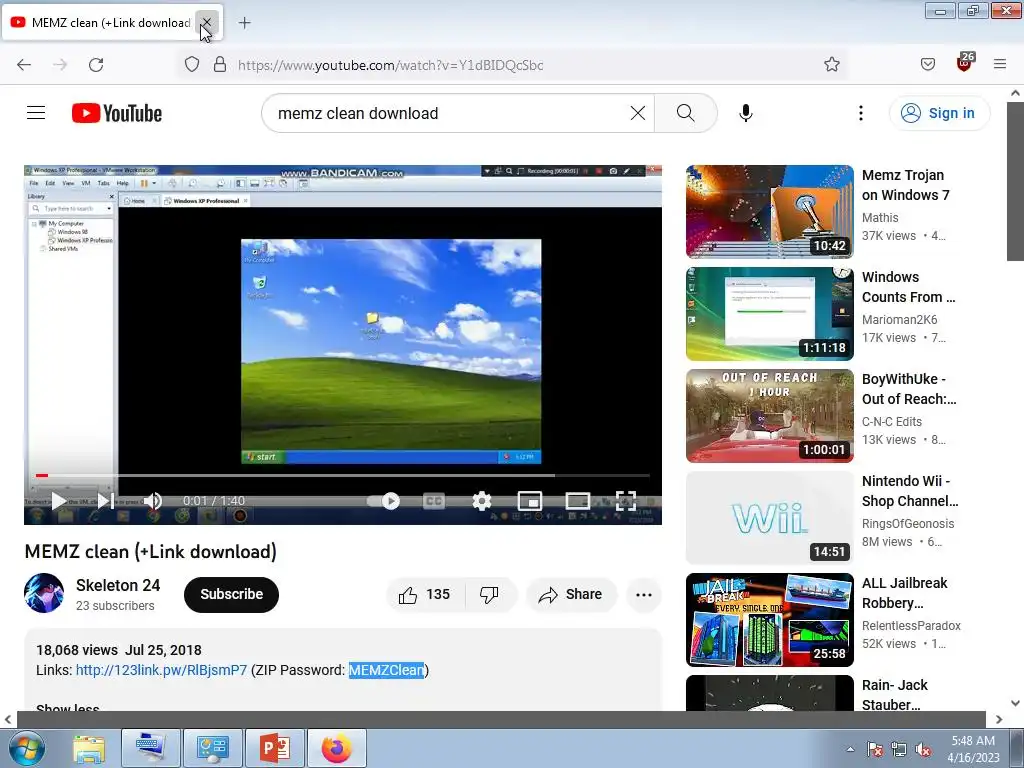Open PowerPoint from the taskbar
Viewport: 1024px width, 768px height.
275,748
